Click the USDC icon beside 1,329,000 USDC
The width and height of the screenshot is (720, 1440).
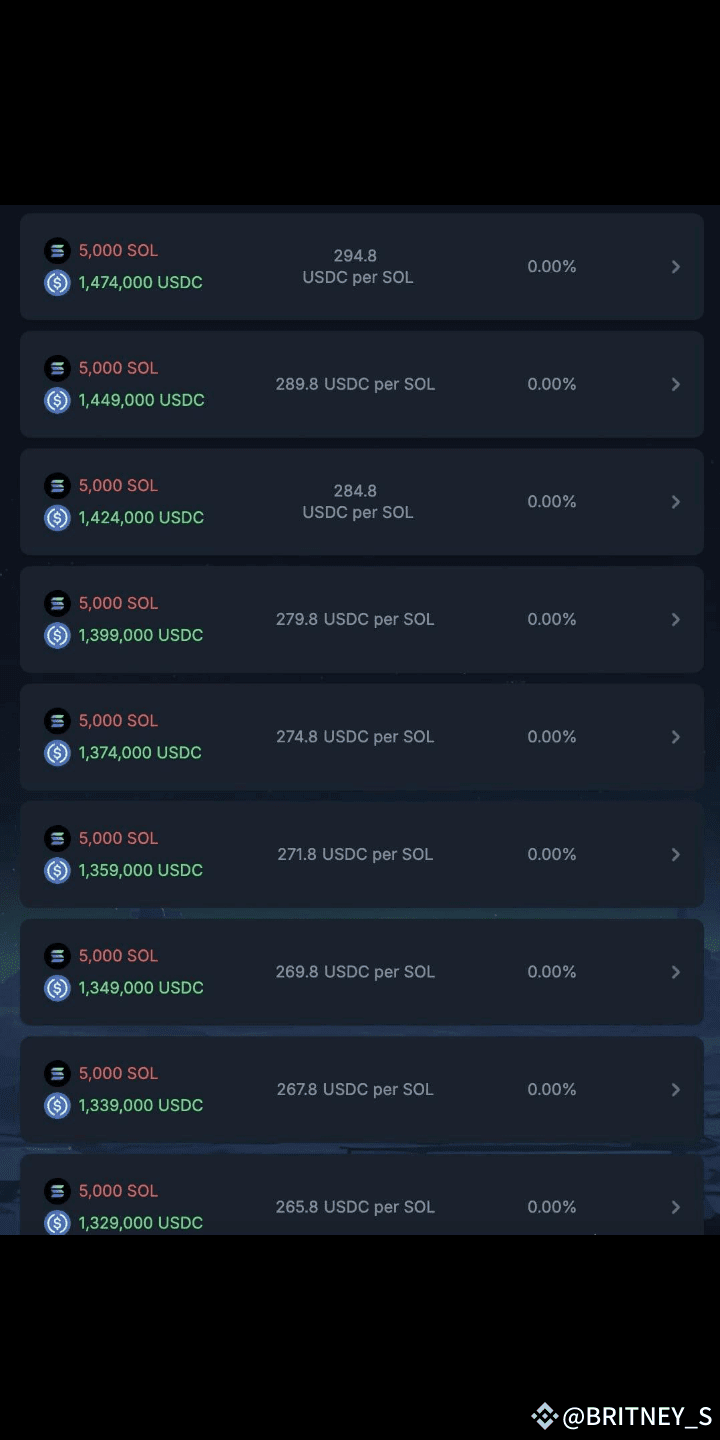click(56, 1222)
